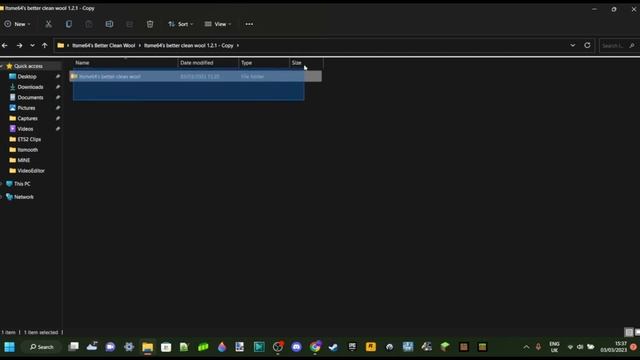Click the Paste clipboard icon
The width and height of the screenshot is (640, 360).
89,24
